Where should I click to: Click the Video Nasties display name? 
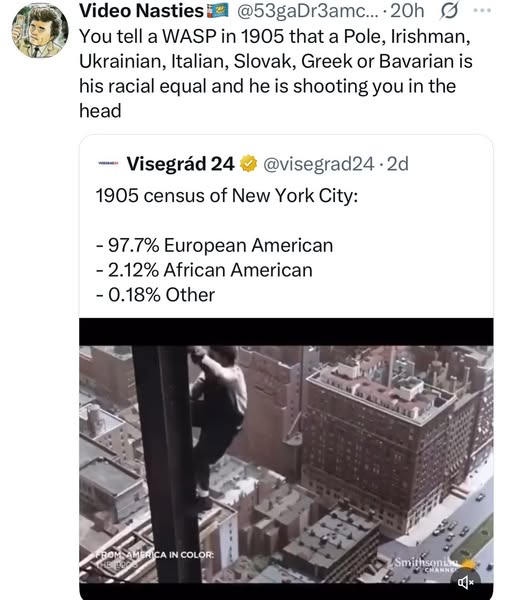point(142,11)
